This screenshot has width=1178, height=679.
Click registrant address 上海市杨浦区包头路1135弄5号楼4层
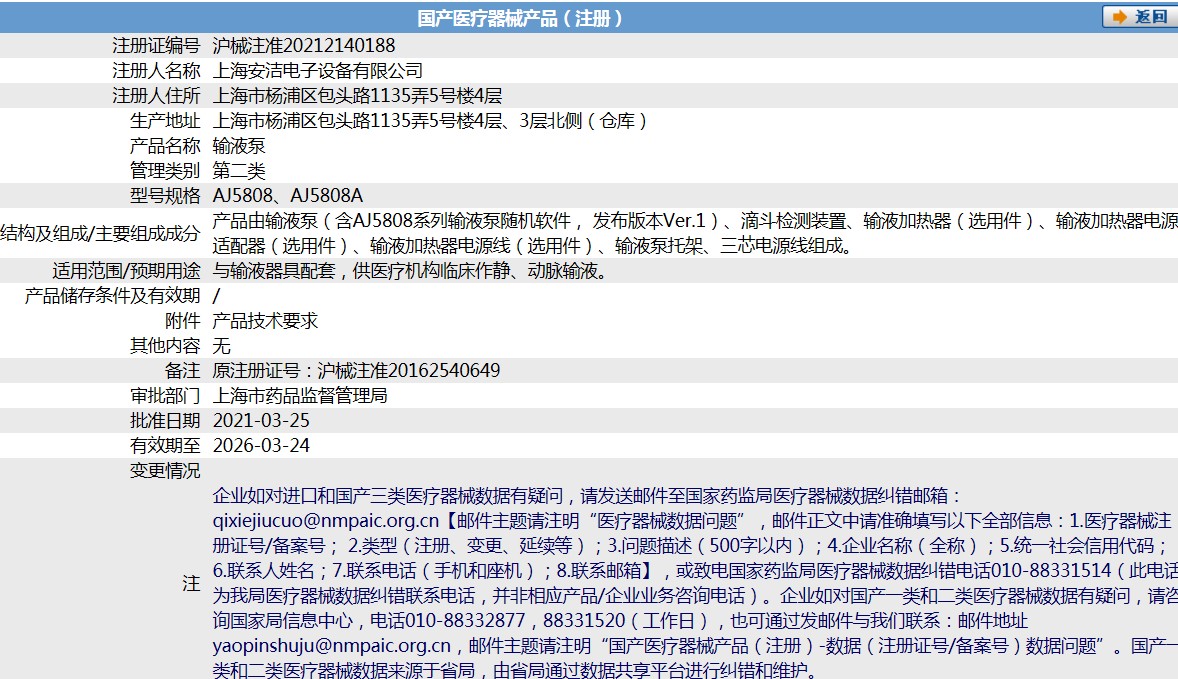tap(357, 95)
